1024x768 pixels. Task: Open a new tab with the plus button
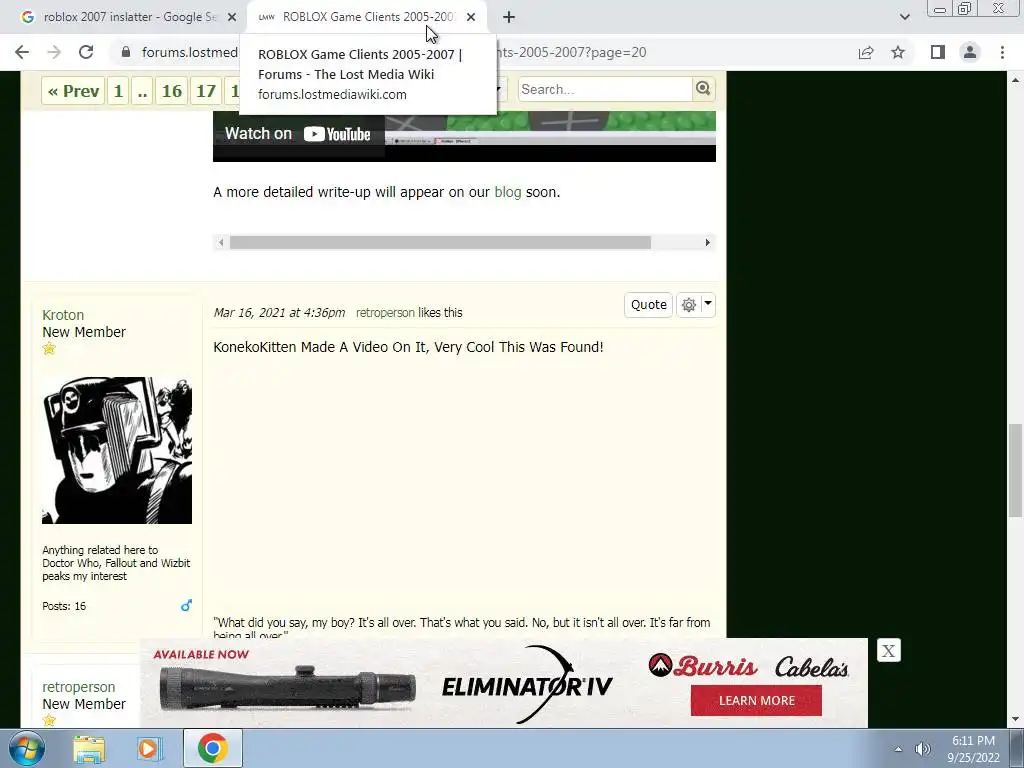pyautogui.click(x=509, y=17)
